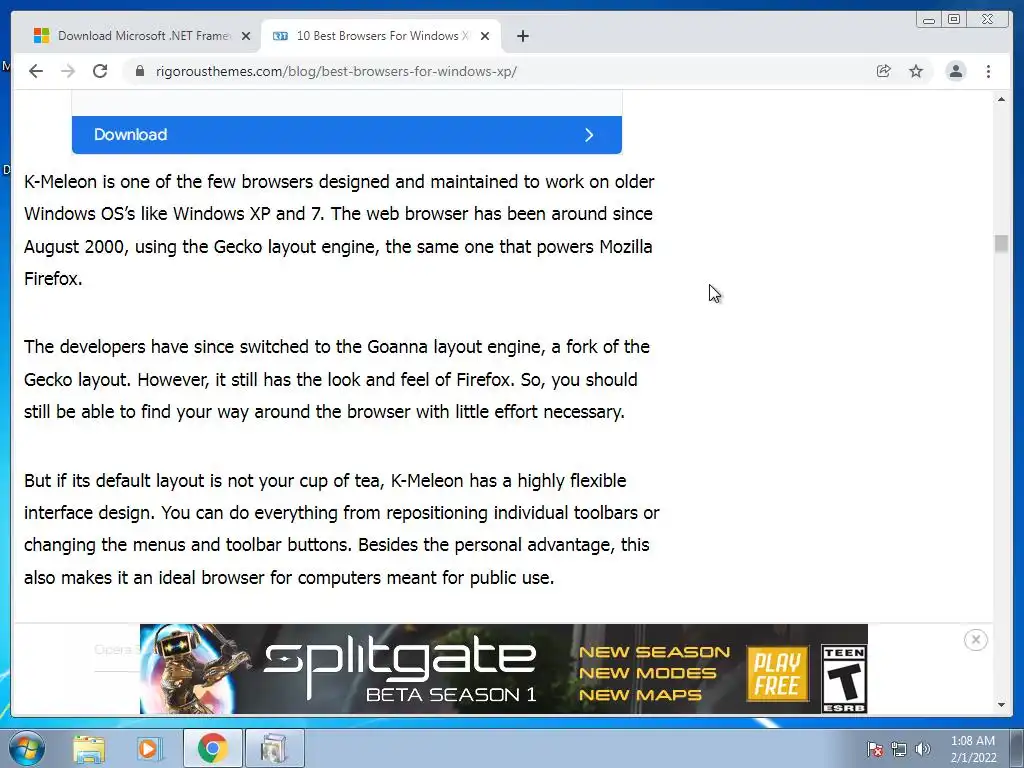Image resolution: width=1024 pixels, height=768 pixels.
Task: Open Chrome three-dot menu
Action: [988, 71]
